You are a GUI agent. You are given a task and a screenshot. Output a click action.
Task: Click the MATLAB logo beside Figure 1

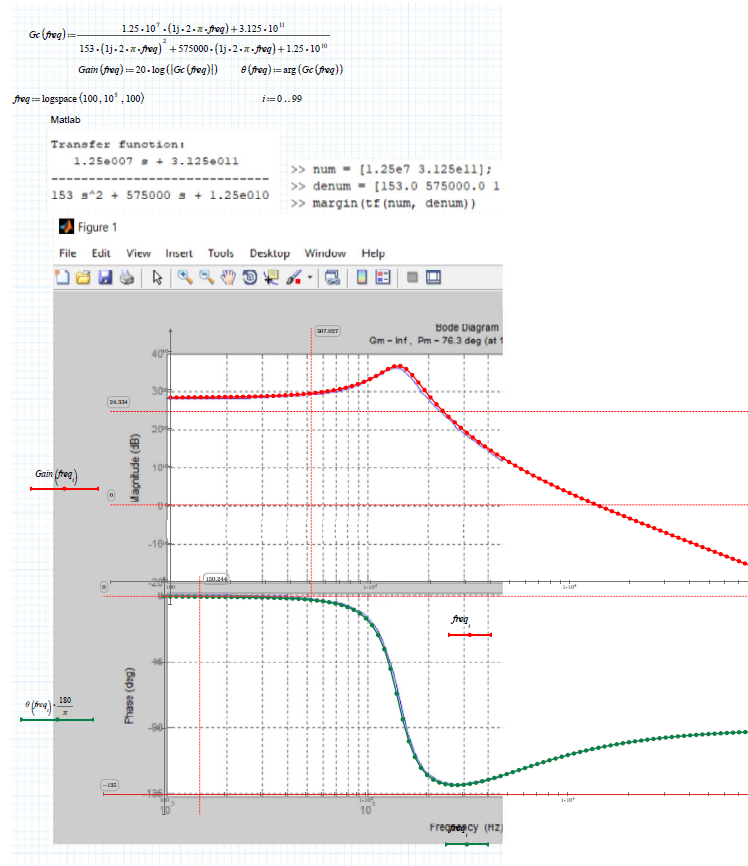pyautogui.click(x=66, y=226)
